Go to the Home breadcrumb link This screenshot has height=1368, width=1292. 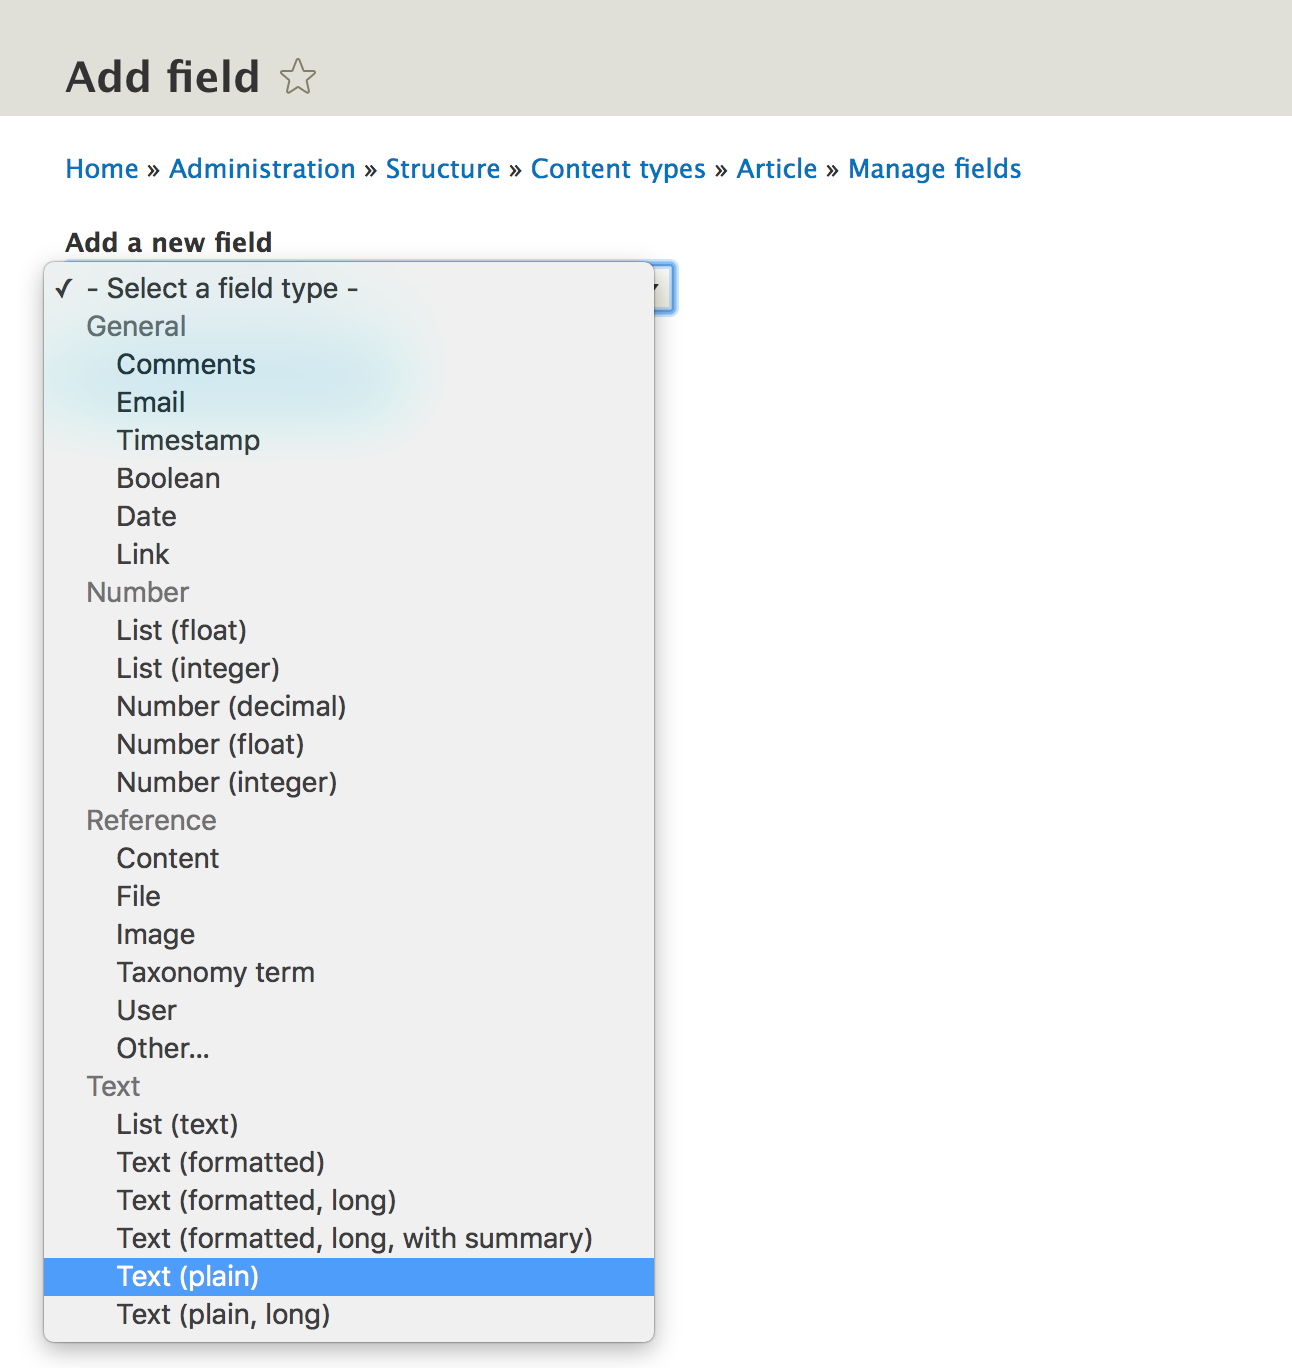click(x=102, y=169)
